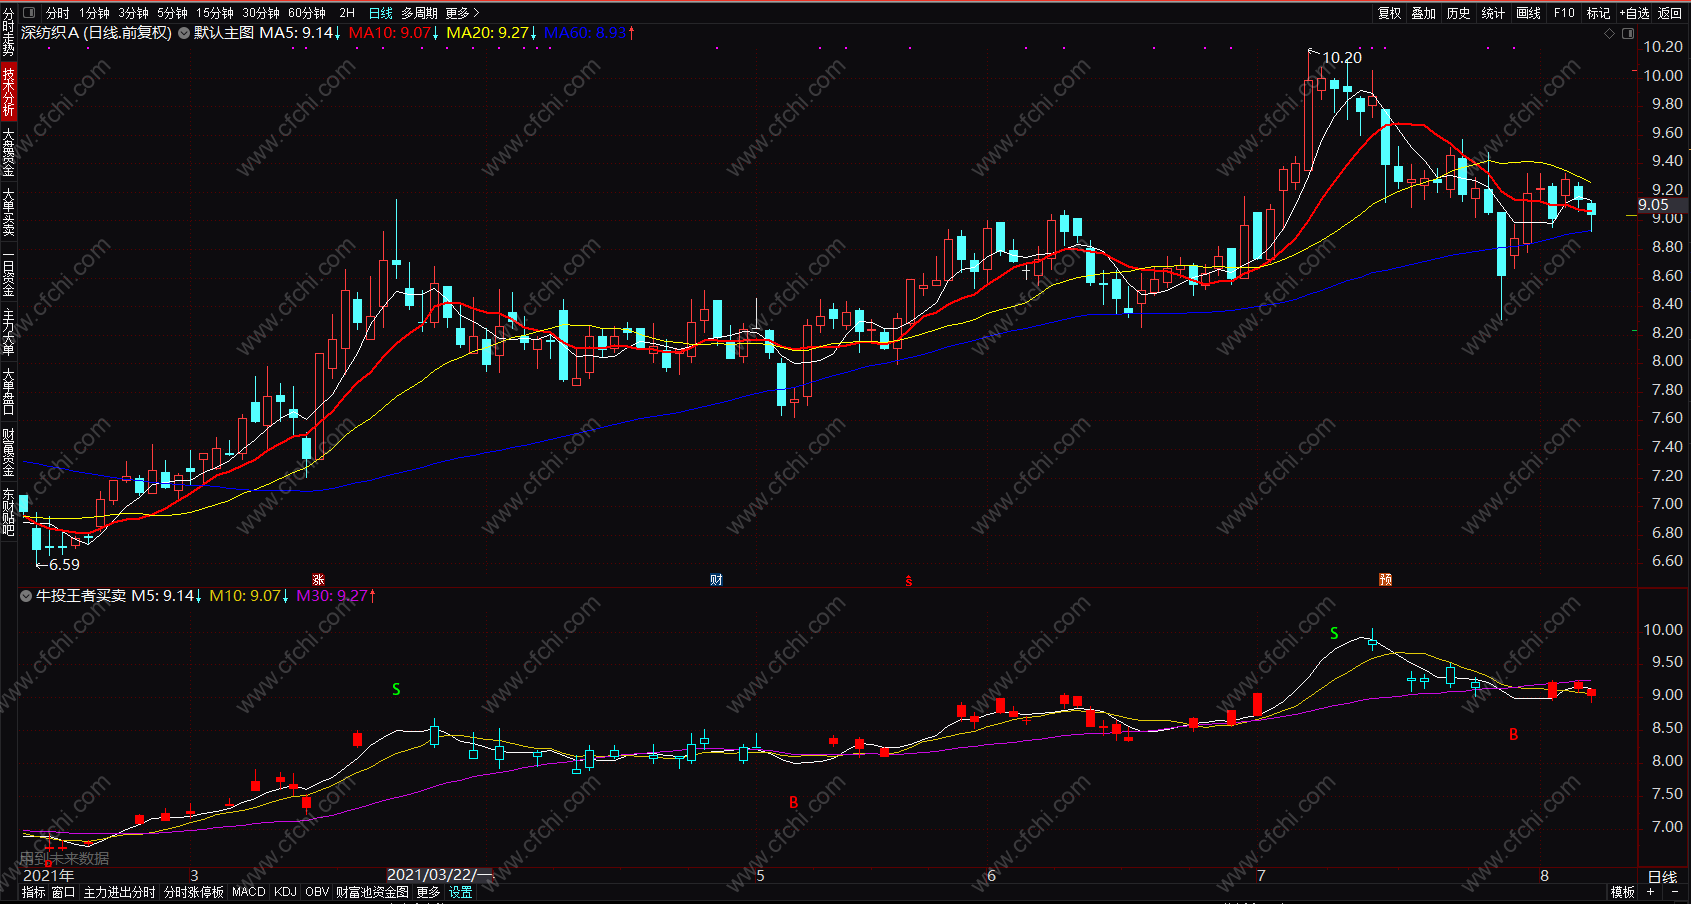1691x904 pixels.
Task: Select the 财富池资金图 indicator
Action: pos(372,892)
